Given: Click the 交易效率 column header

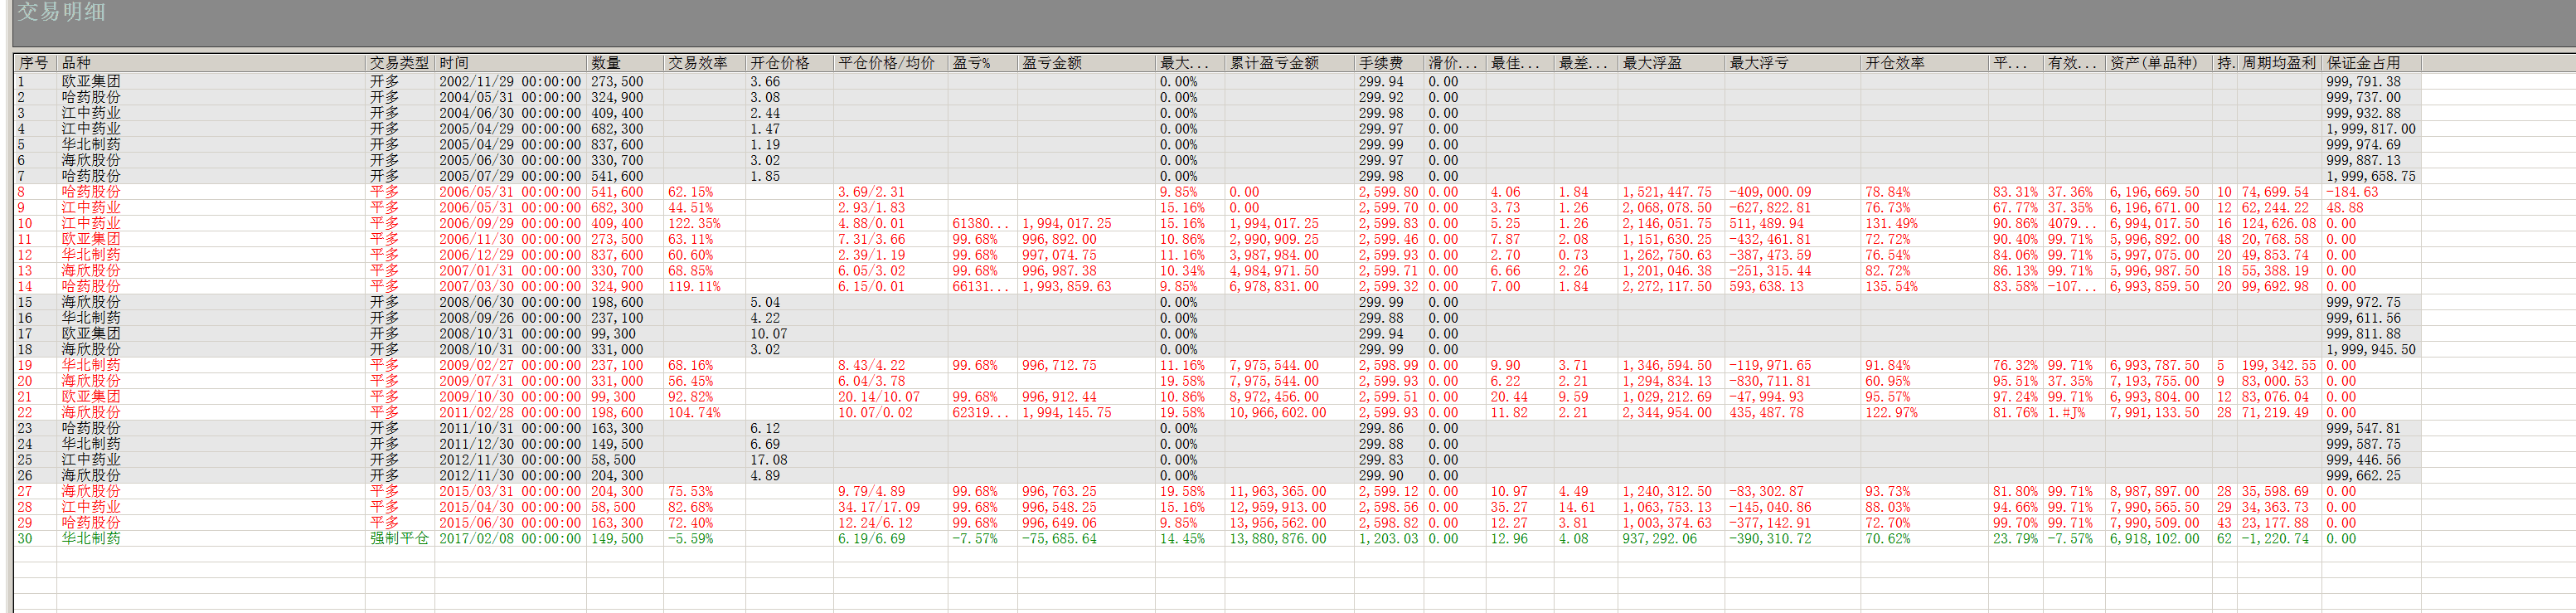Looking at the screenshot, I should click(705, 63).
